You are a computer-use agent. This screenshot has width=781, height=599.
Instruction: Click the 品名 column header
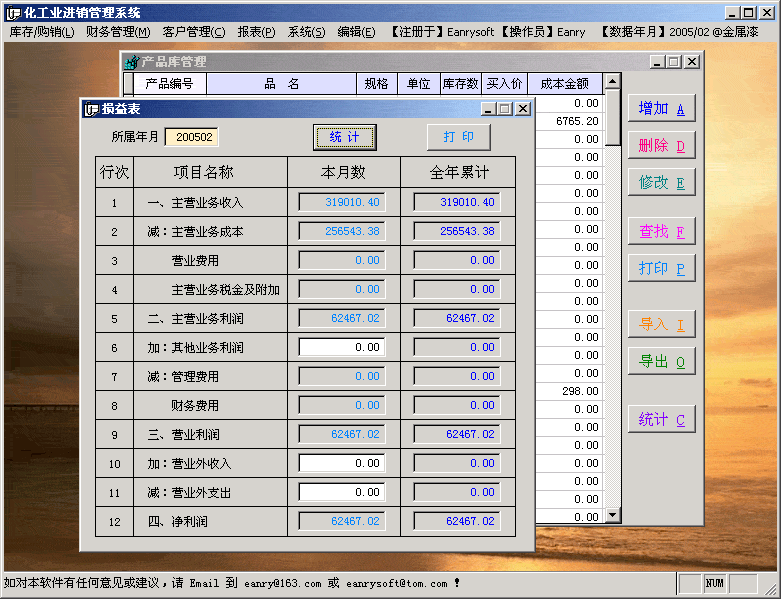[x=281, y=84]
